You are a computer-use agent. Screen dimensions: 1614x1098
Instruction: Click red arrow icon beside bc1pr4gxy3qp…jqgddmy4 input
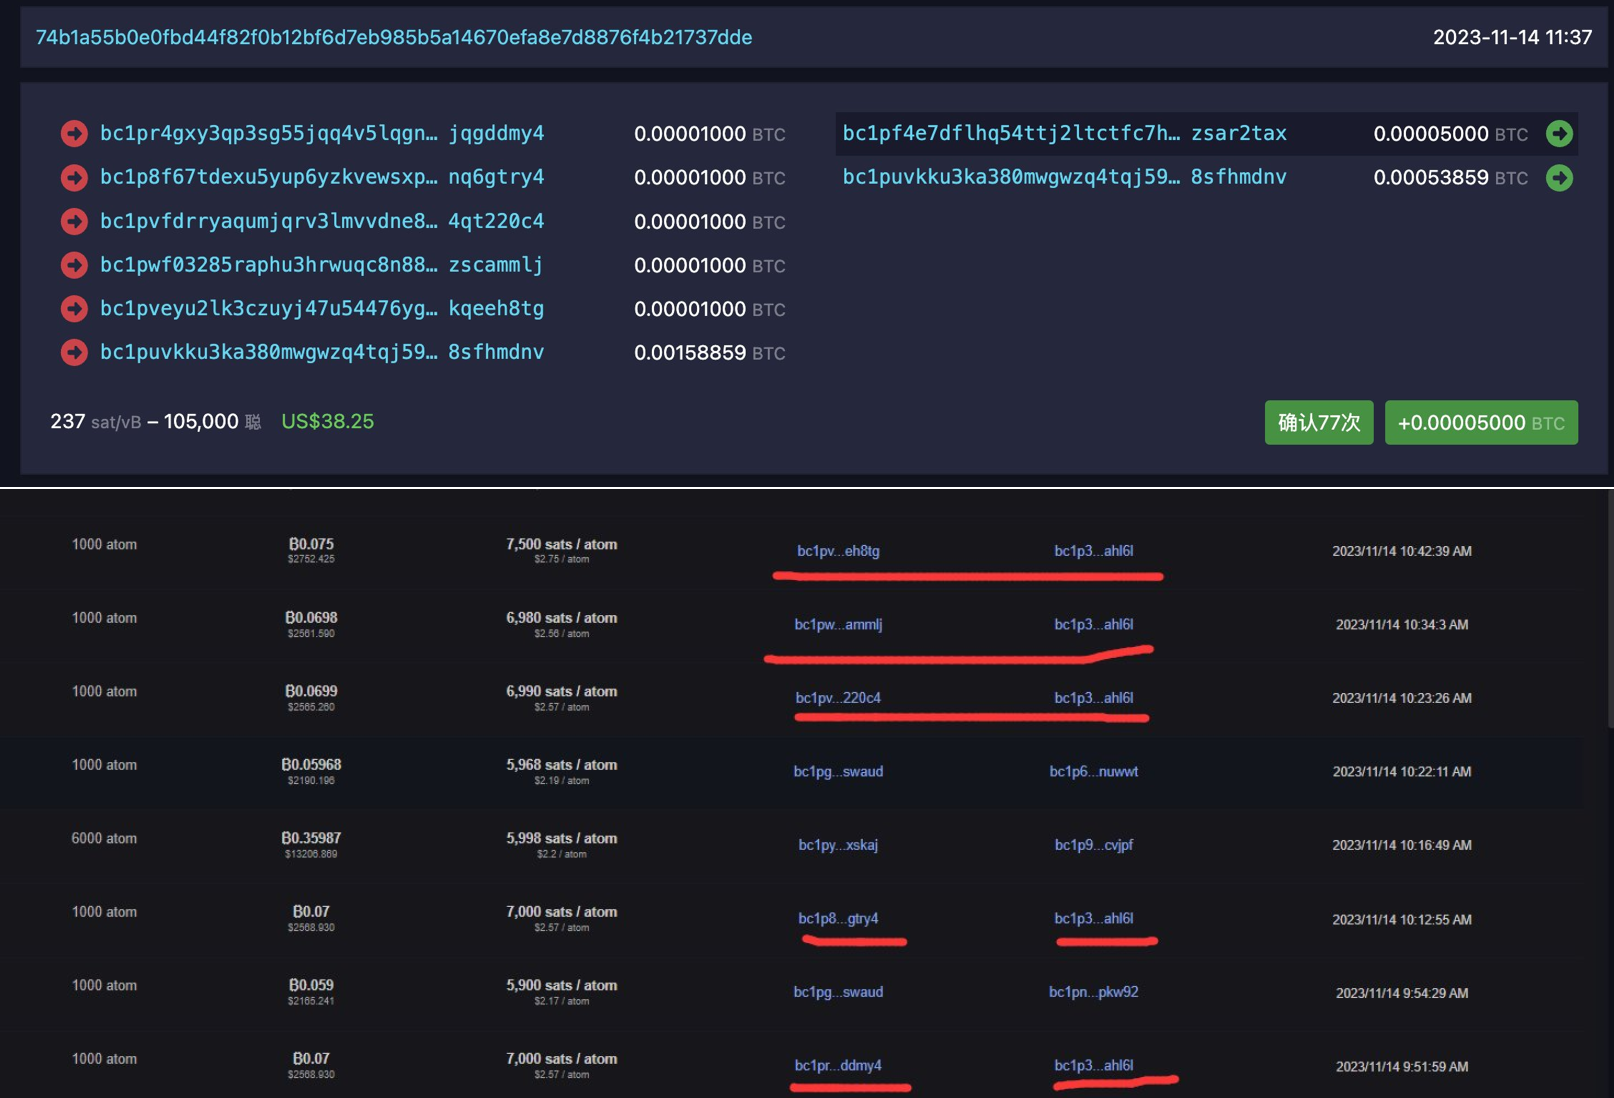74,134
